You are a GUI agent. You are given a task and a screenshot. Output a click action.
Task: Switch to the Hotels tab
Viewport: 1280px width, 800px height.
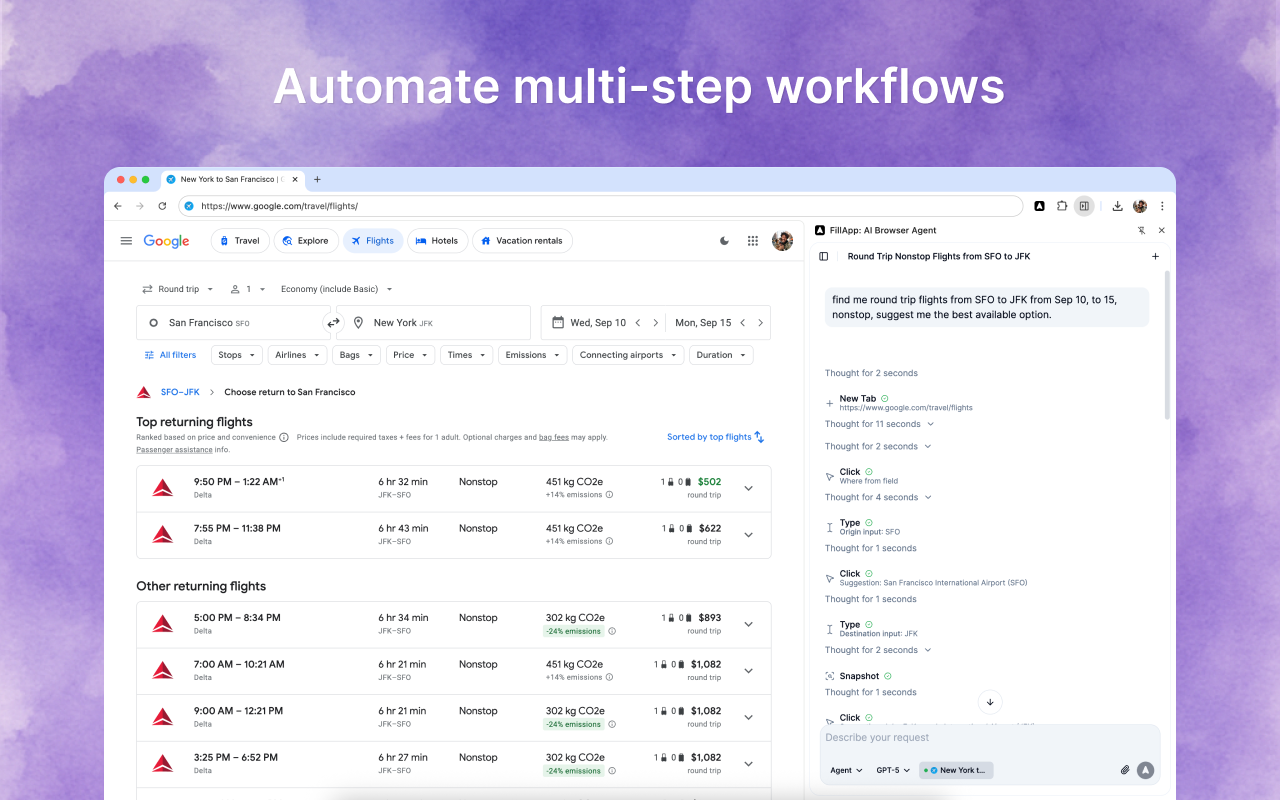[x=437, y=241]
